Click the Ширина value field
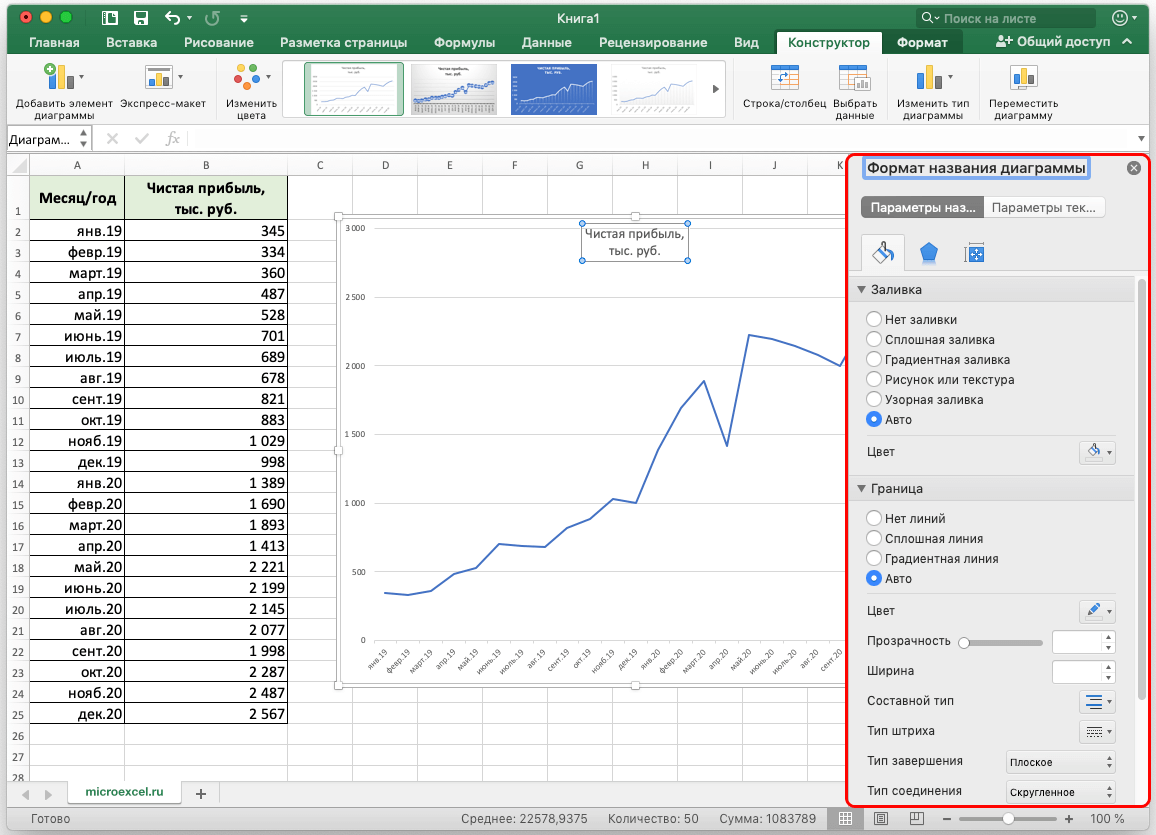Screen dimensions: 1156x835 click(1078, 671)
